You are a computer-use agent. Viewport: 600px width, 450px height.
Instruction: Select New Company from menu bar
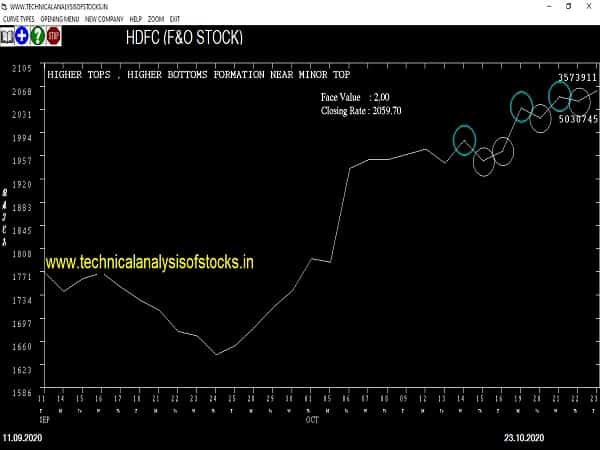click(104, 19)
